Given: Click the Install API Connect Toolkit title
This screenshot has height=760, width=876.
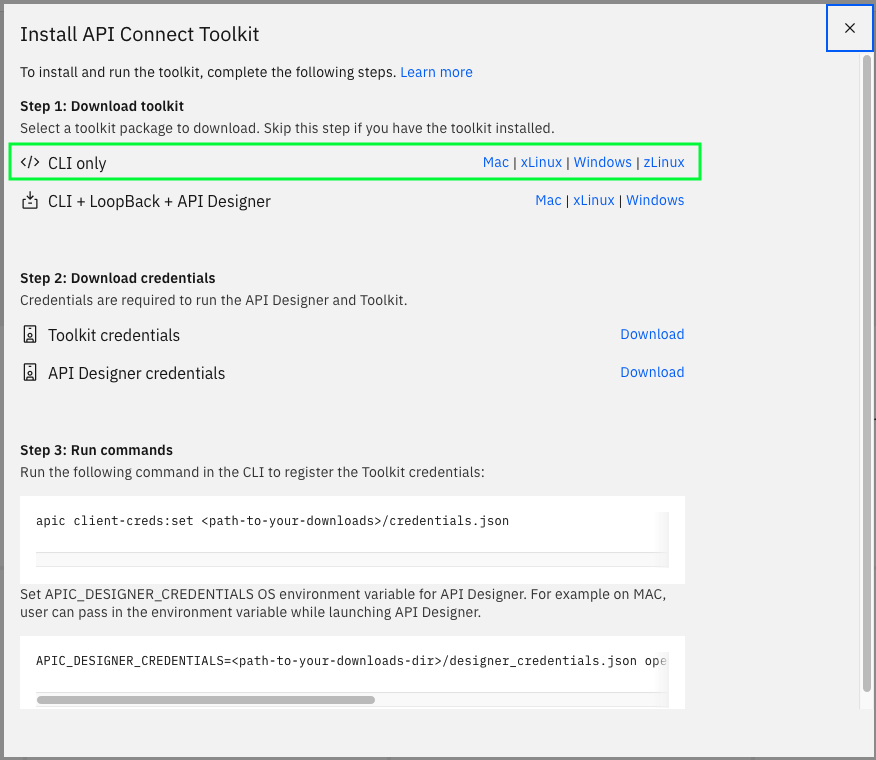Looking at the screenshot, I should pos(139,34).
